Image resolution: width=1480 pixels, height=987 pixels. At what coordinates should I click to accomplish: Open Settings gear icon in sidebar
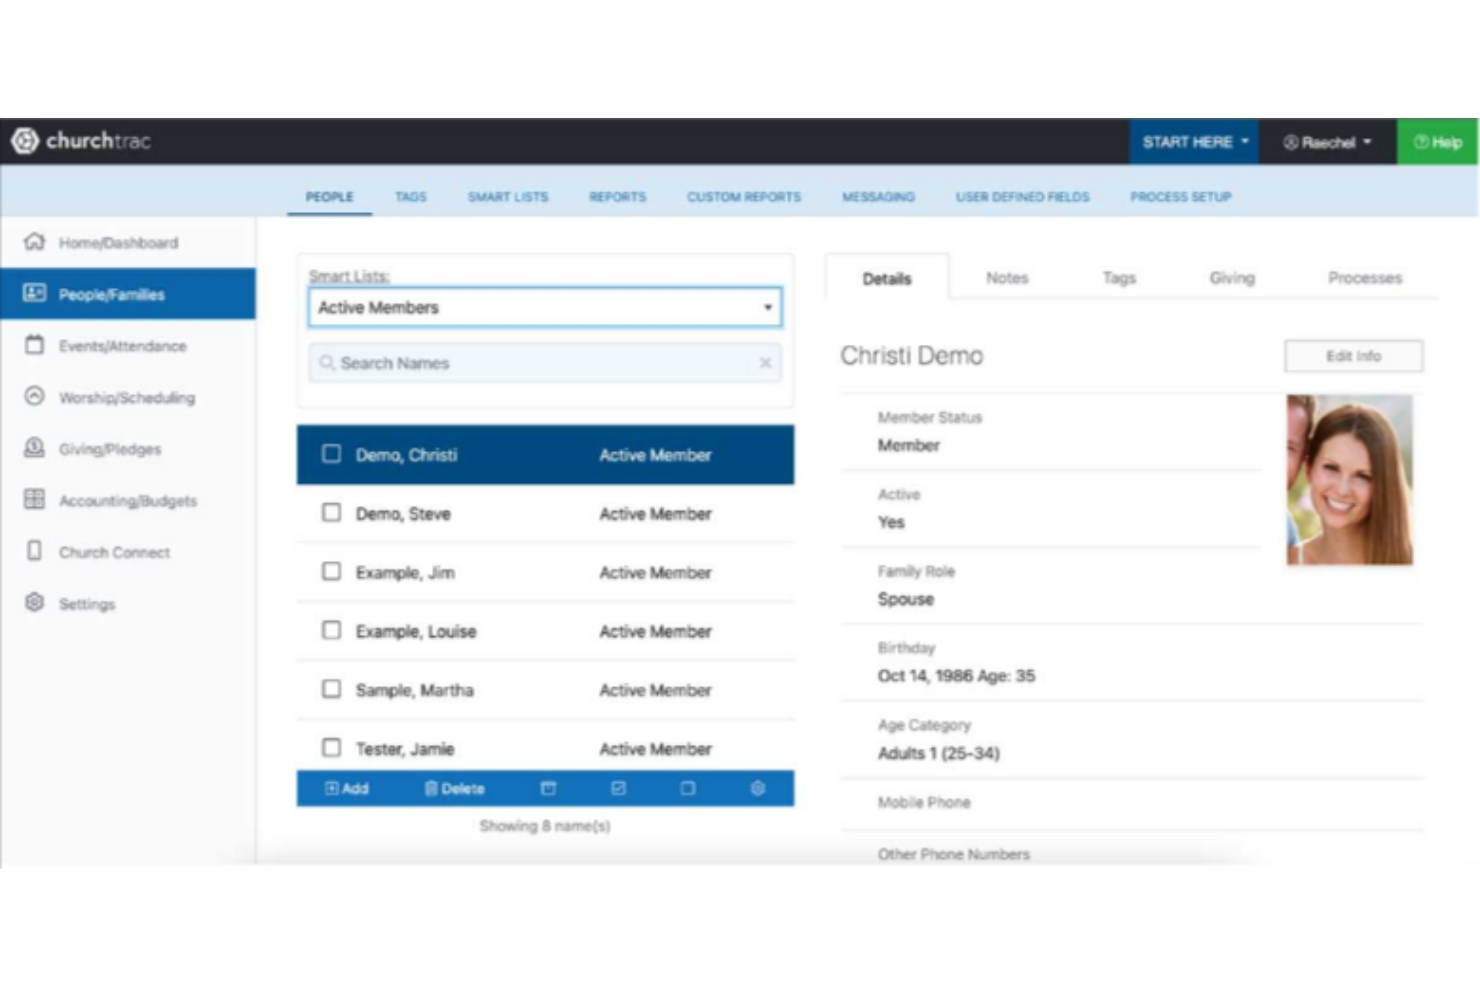[x=35, y=603]
